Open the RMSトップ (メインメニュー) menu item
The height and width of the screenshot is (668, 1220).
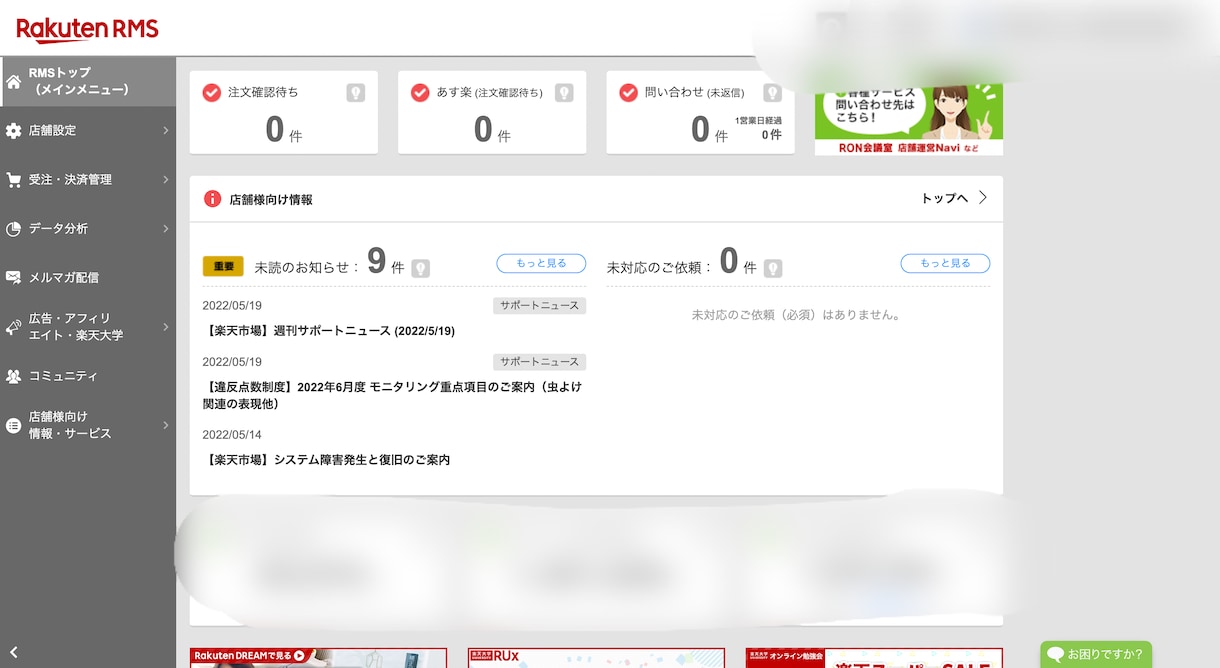pyautogui.click(x=88, y=82)
